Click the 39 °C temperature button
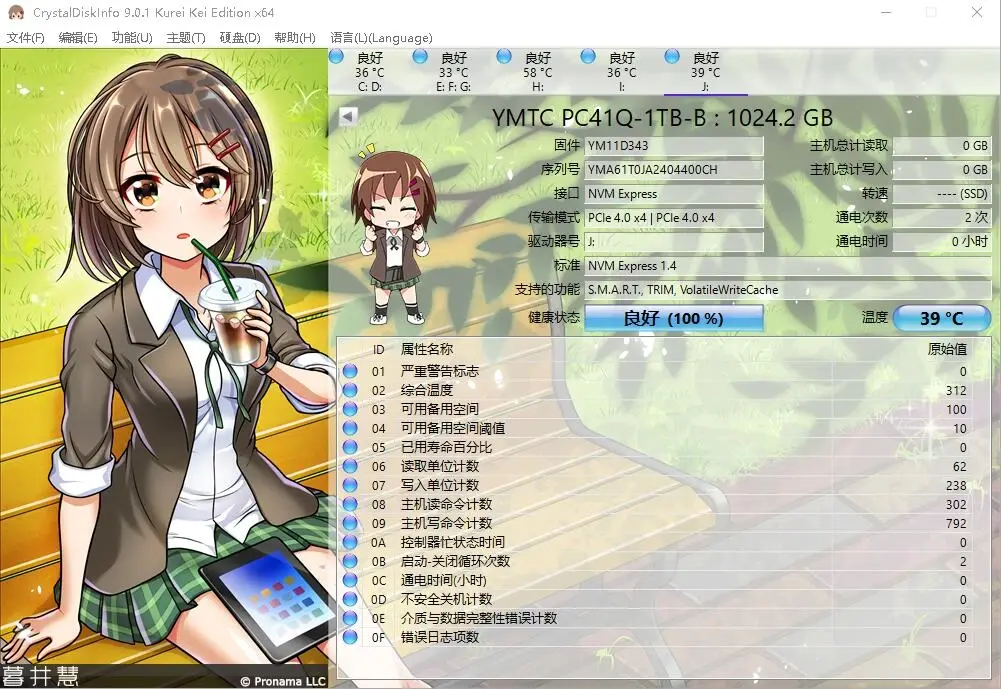The width and height of the screenshot is (1001, 689). pos(941,318)
